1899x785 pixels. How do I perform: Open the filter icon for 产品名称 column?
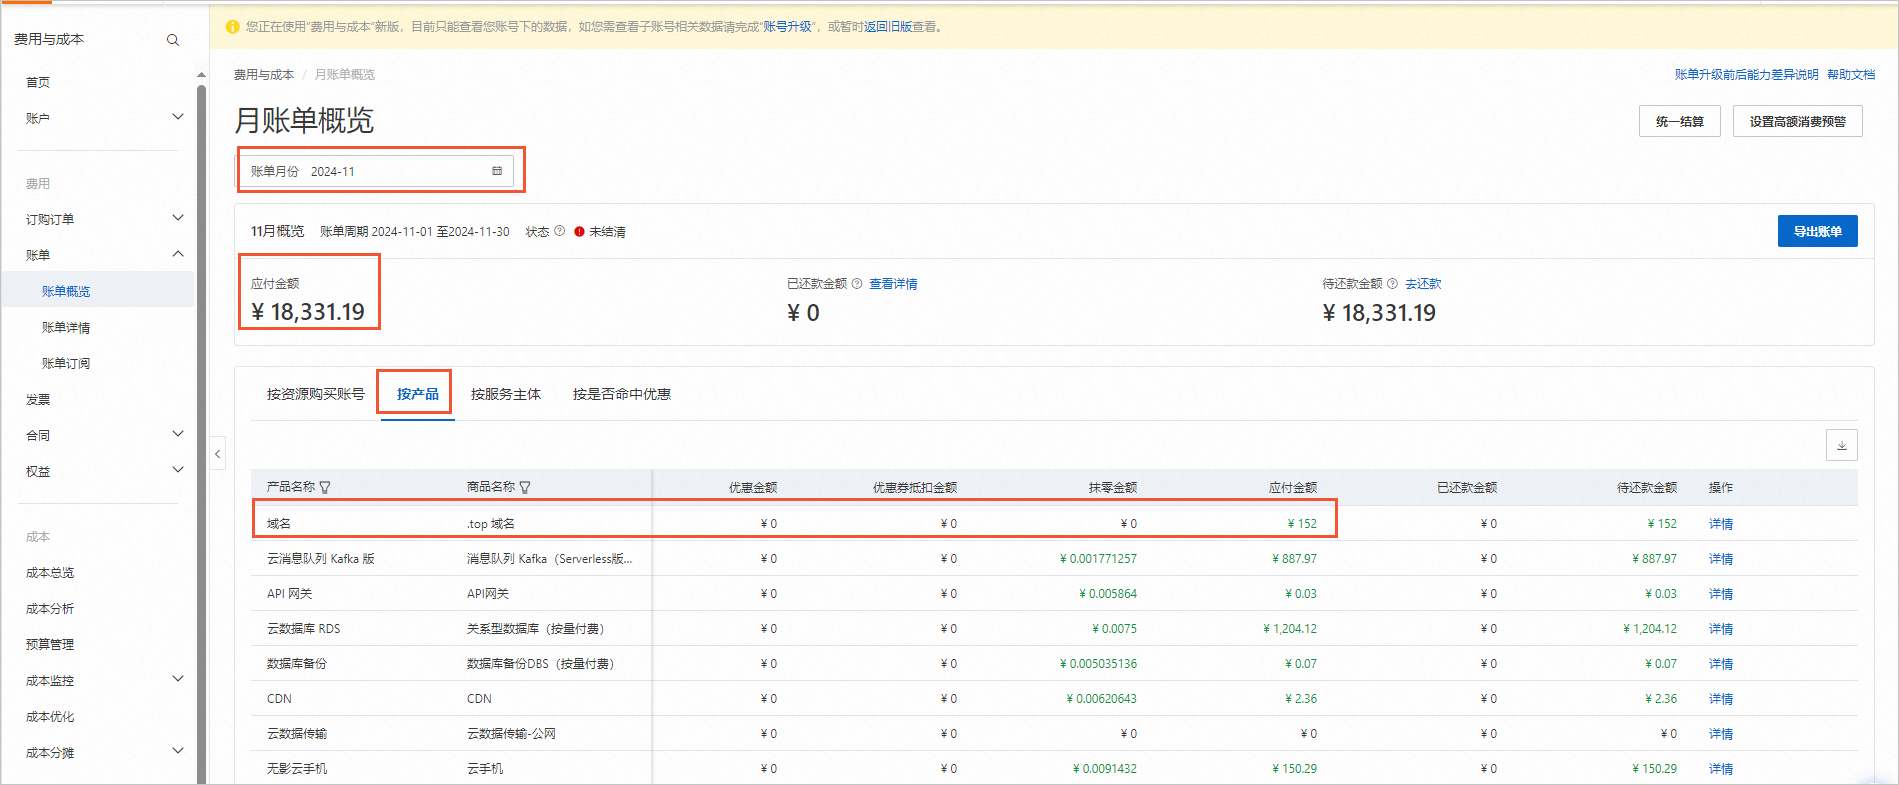[325, 487]
